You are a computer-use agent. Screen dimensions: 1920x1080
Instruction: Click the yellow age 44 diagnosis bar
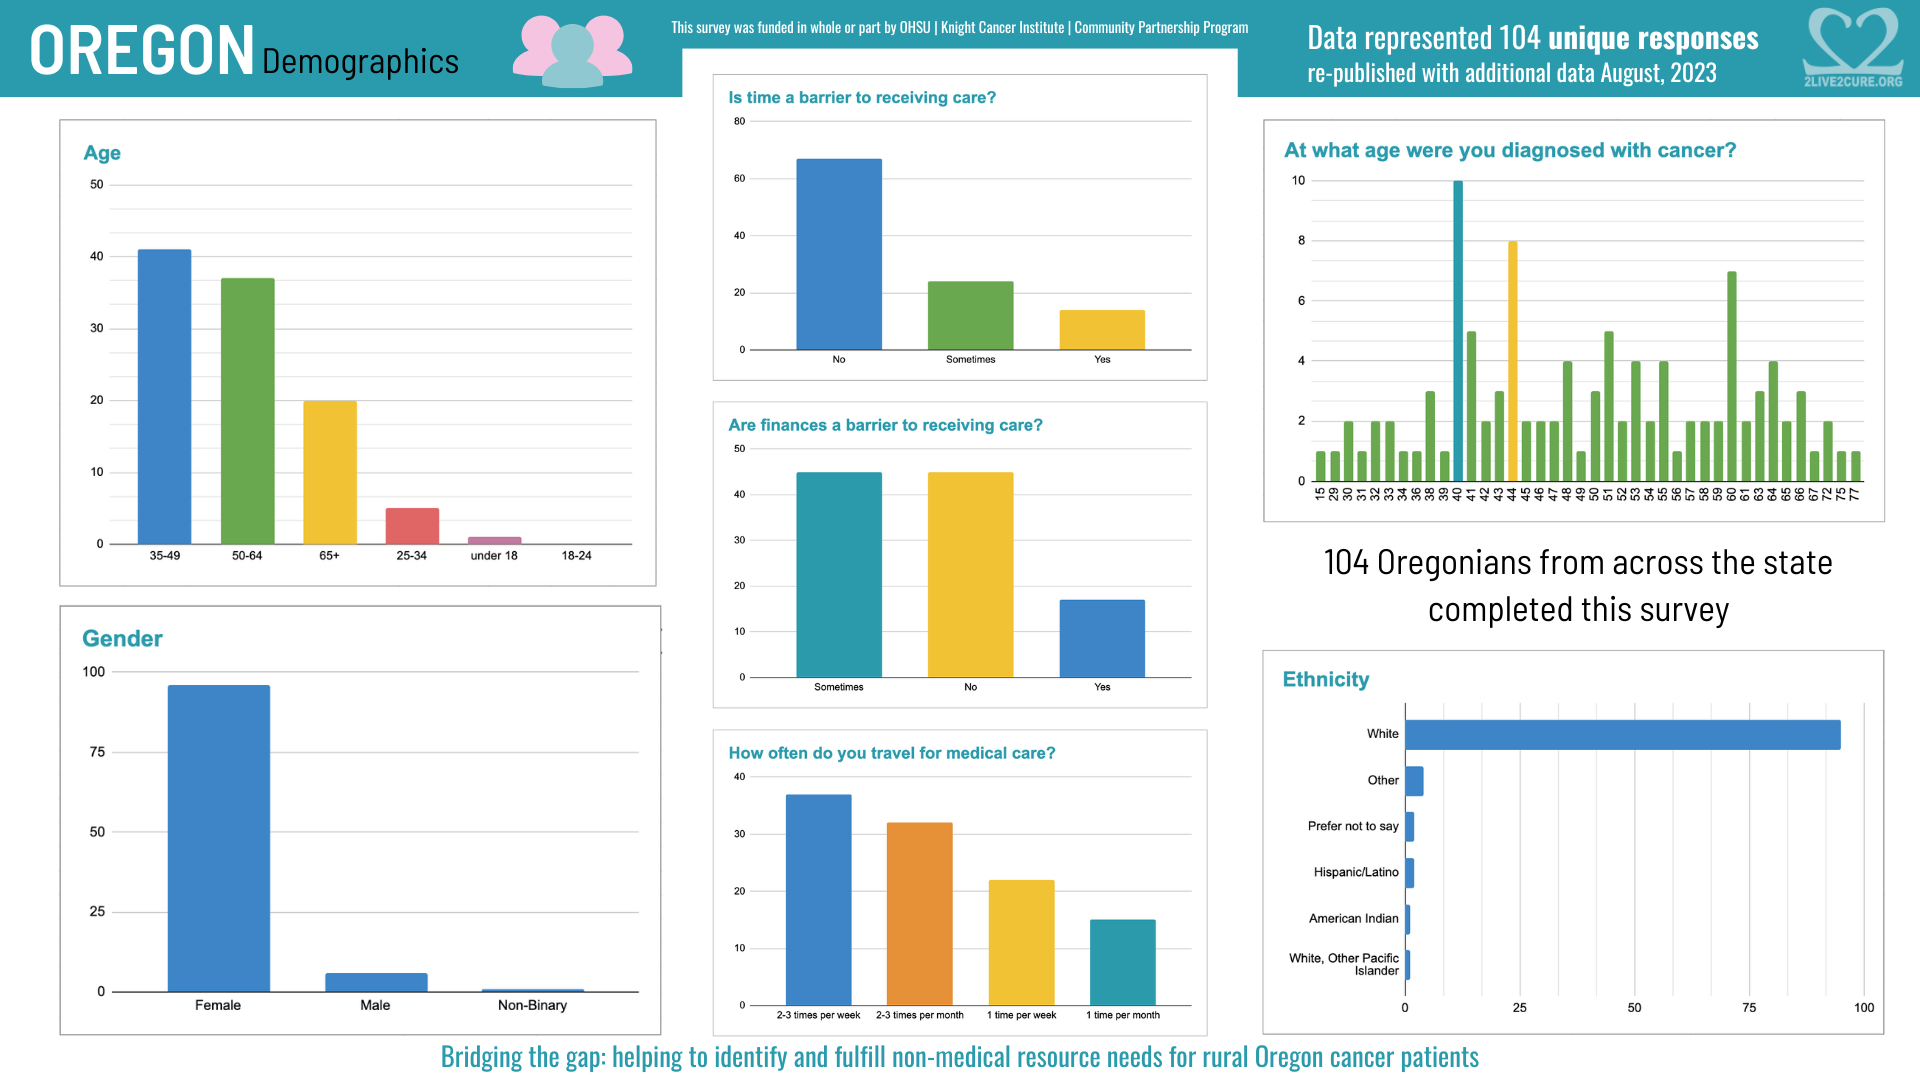(x=1513, y=360)
